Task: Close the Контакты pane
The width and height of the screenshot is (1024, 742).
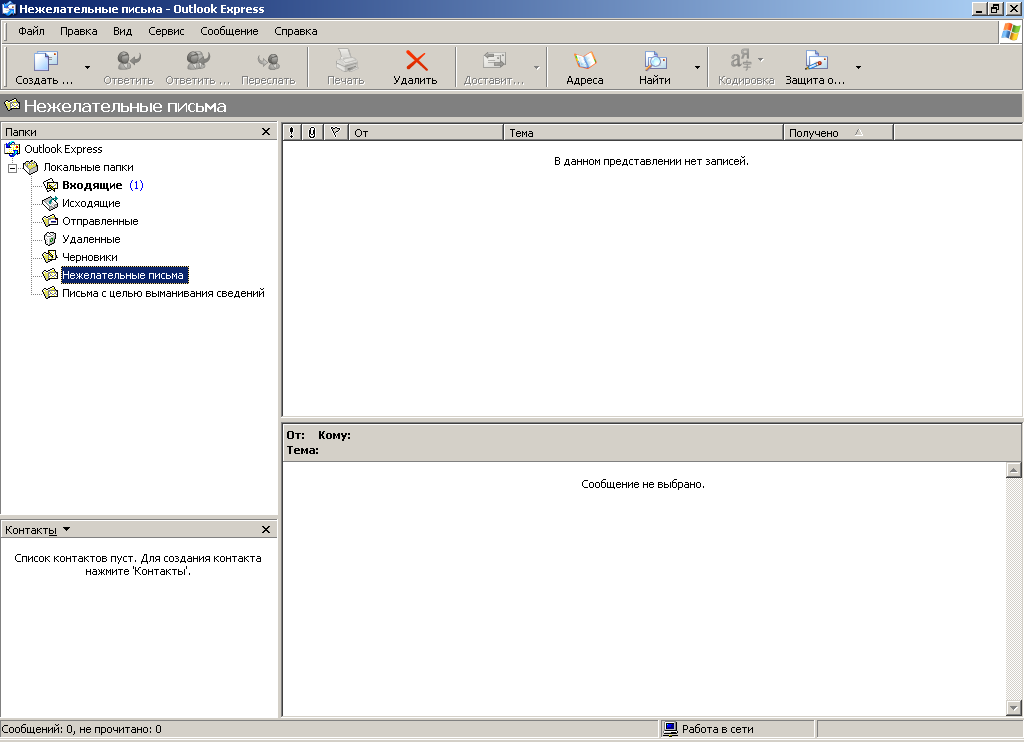Action: 266,529
